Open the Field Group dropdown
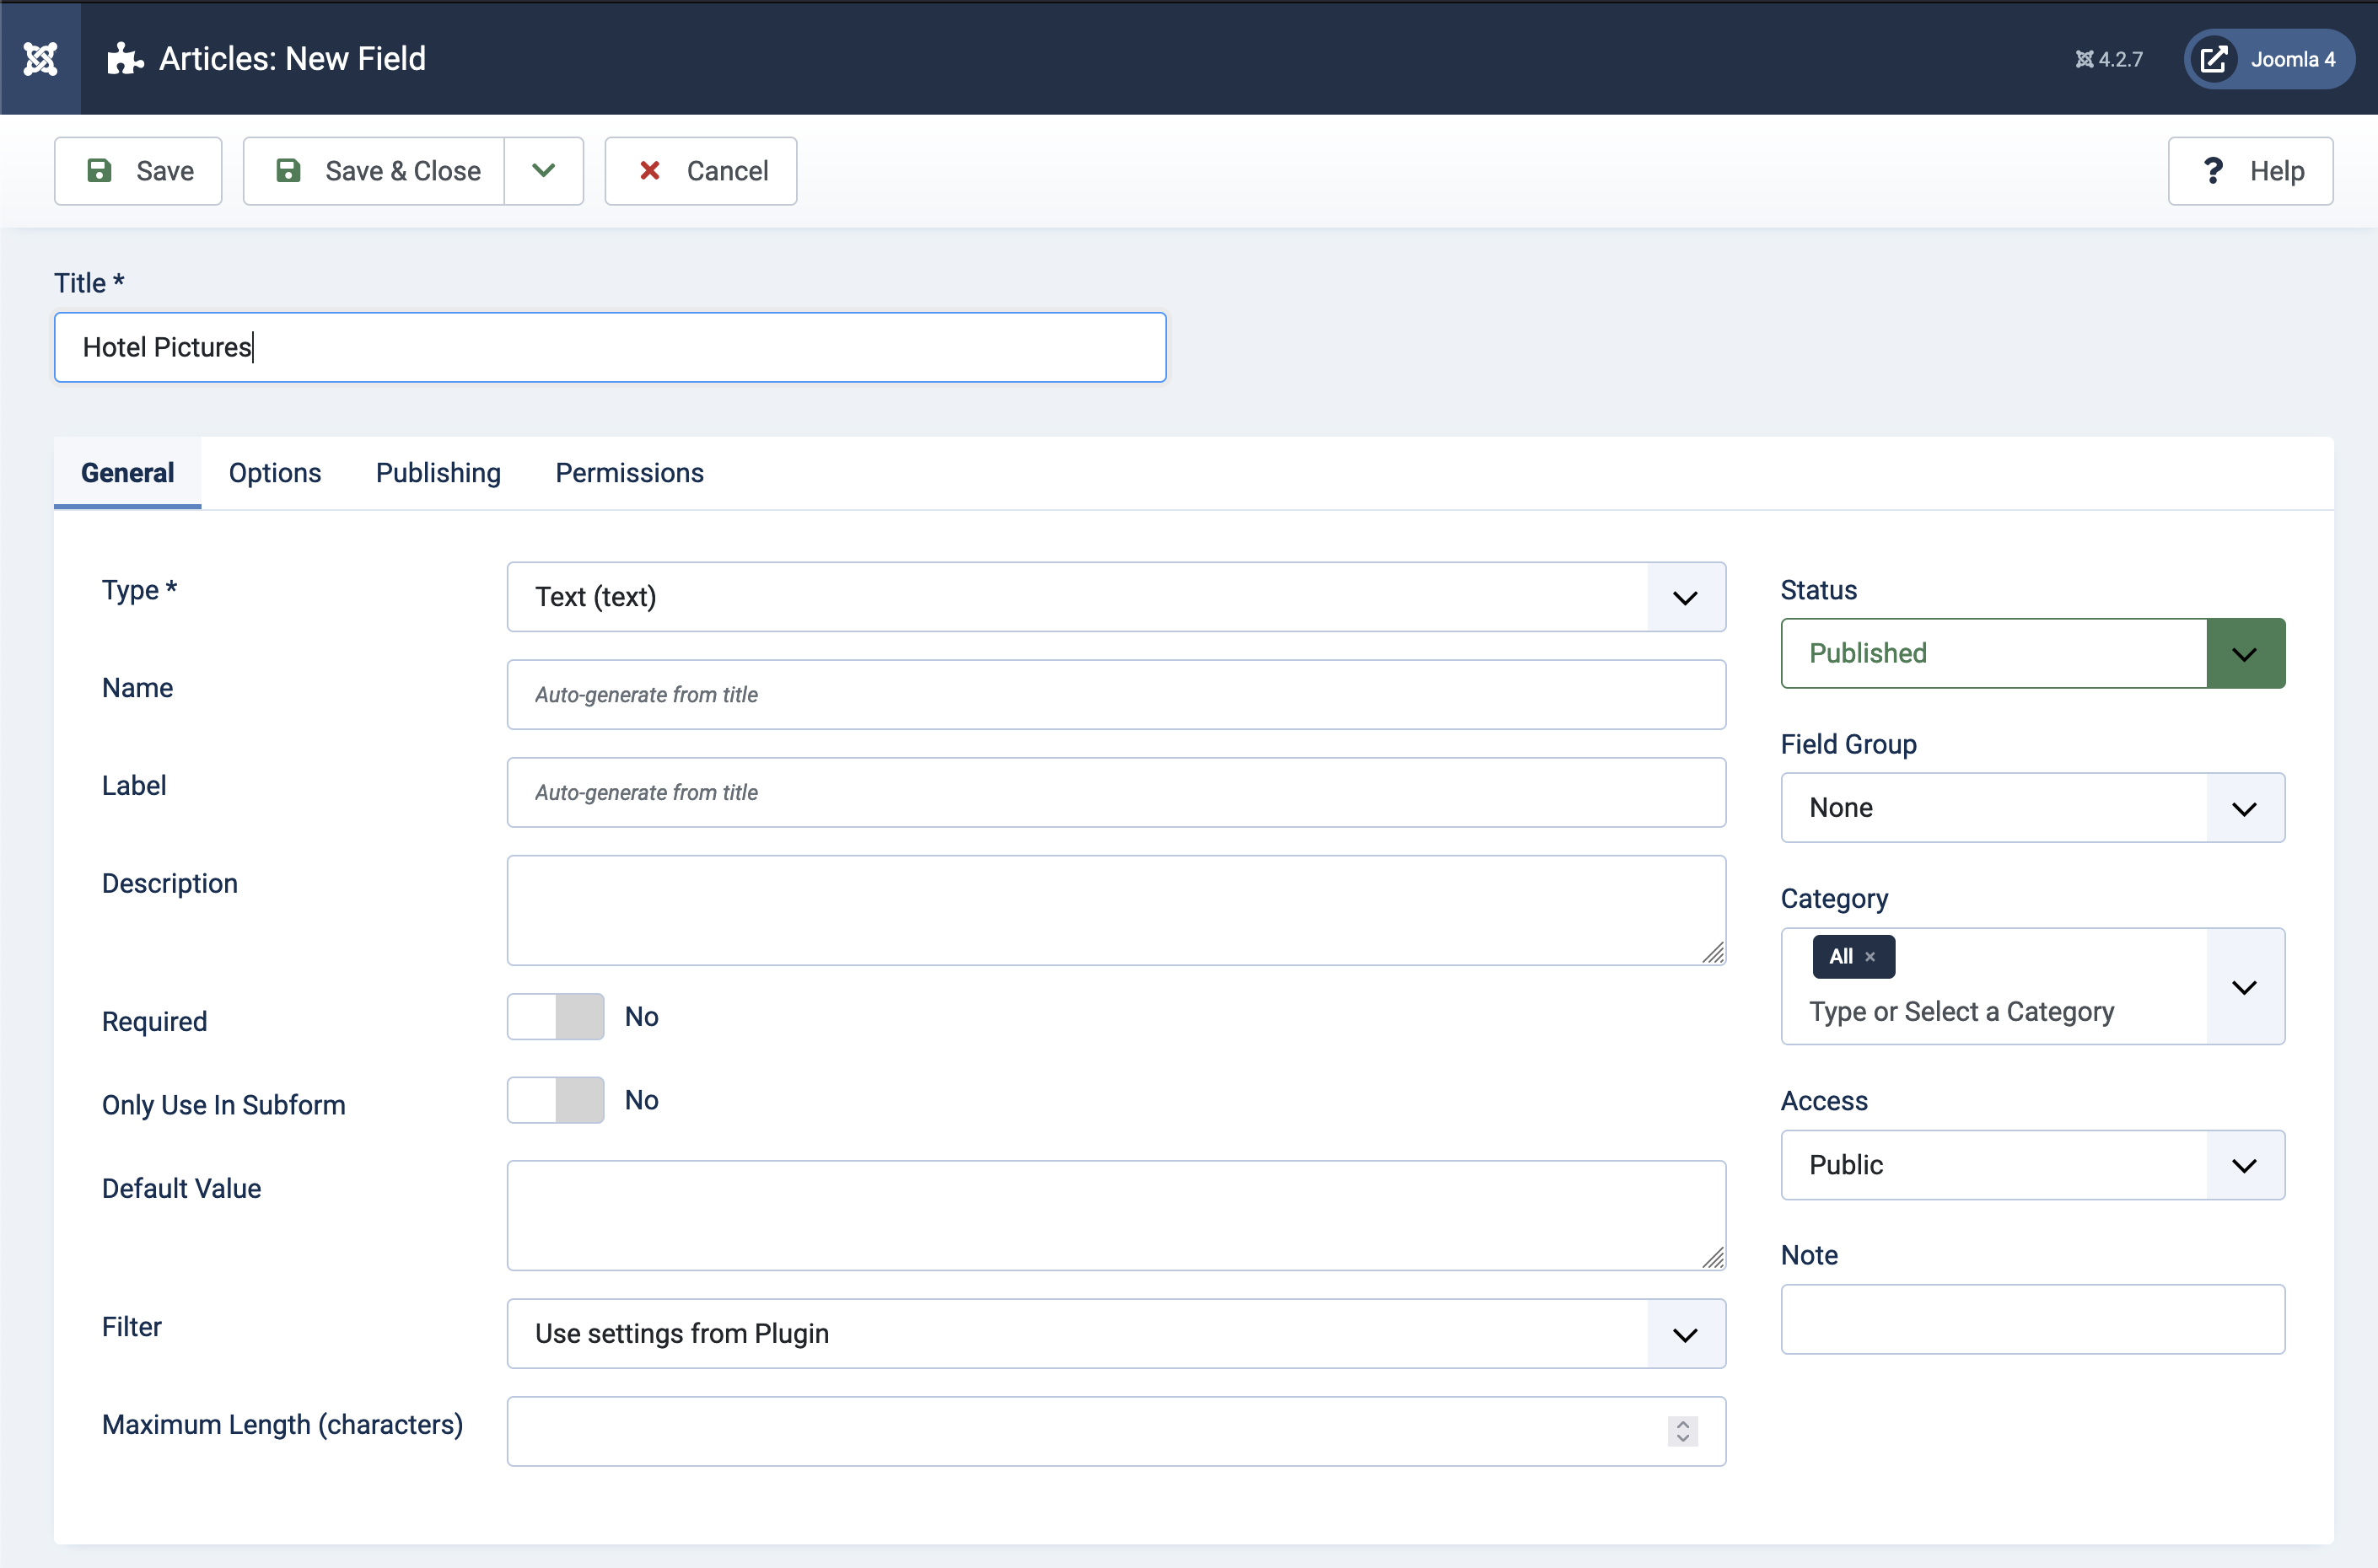Image resolution: width=2378 pixels, height=1568 pixels. (x=2032, y=808)
